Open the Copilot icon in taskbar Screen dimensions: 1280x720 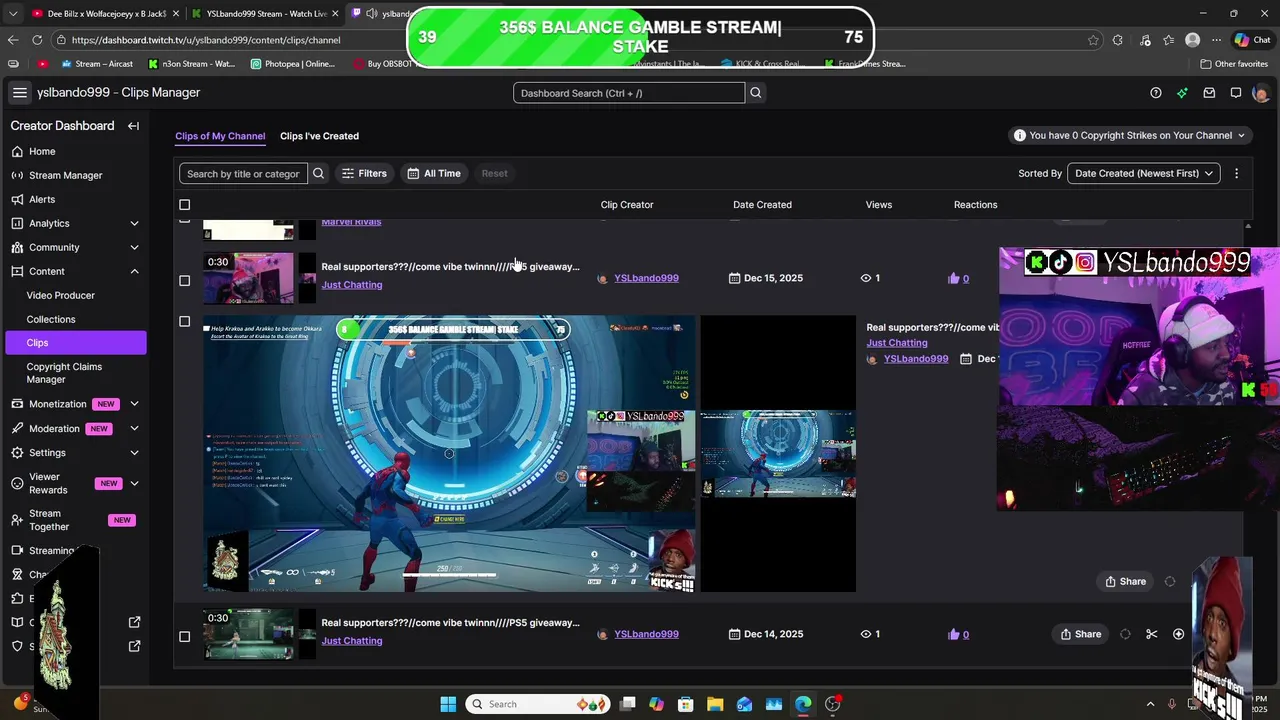click(x=656, y=704)
